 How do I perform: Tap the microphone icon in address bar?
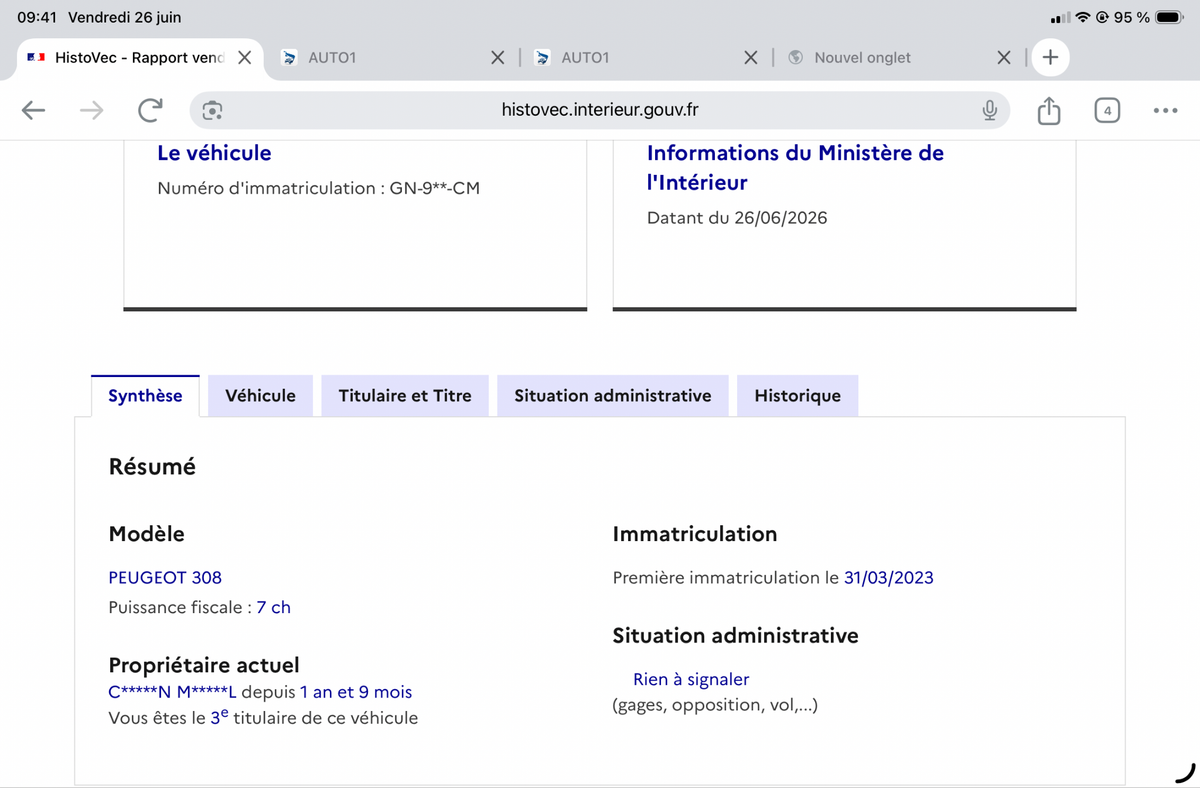coord(989,111)
